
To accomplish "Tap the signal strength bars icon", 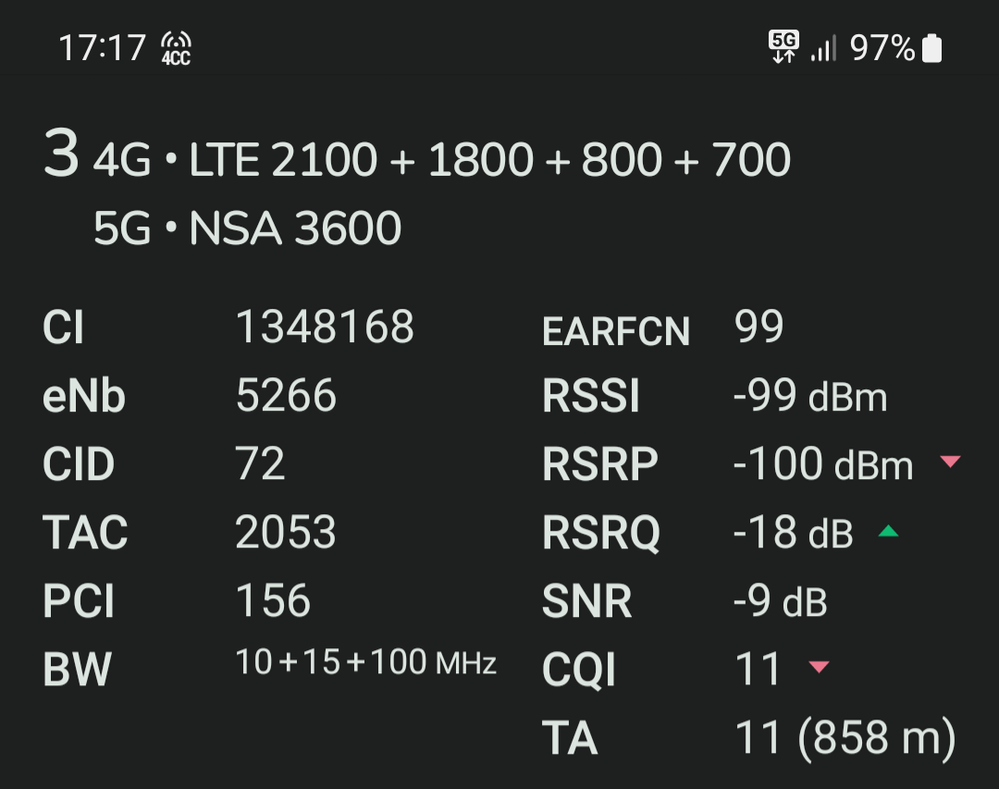I will click(823, 48).
